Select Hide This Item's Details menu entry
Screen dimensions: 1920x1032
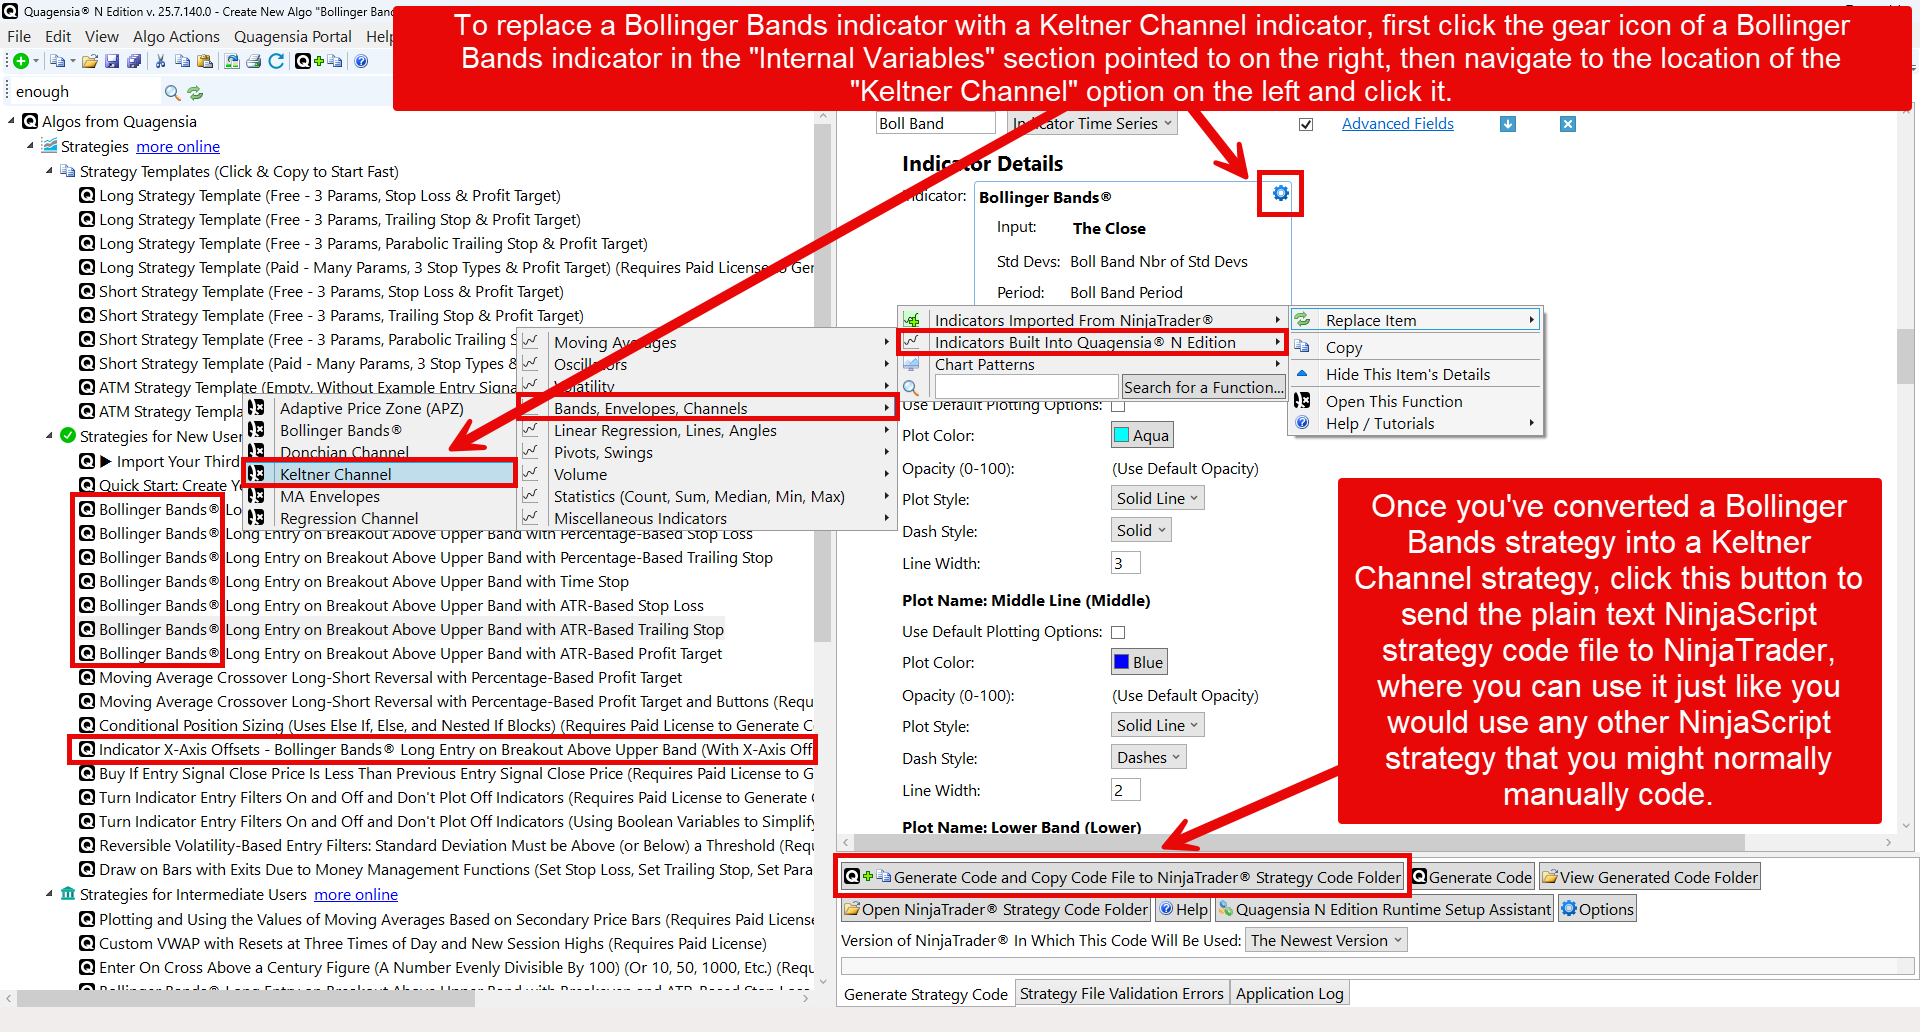click(x=1416, y=374)
